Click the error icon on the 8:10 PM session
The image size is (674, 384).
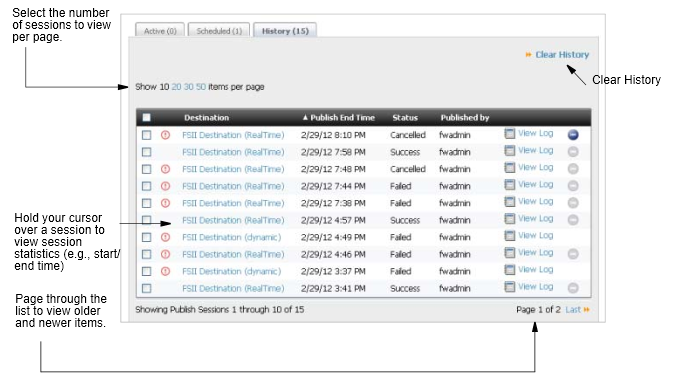click(x=165, y=135)
